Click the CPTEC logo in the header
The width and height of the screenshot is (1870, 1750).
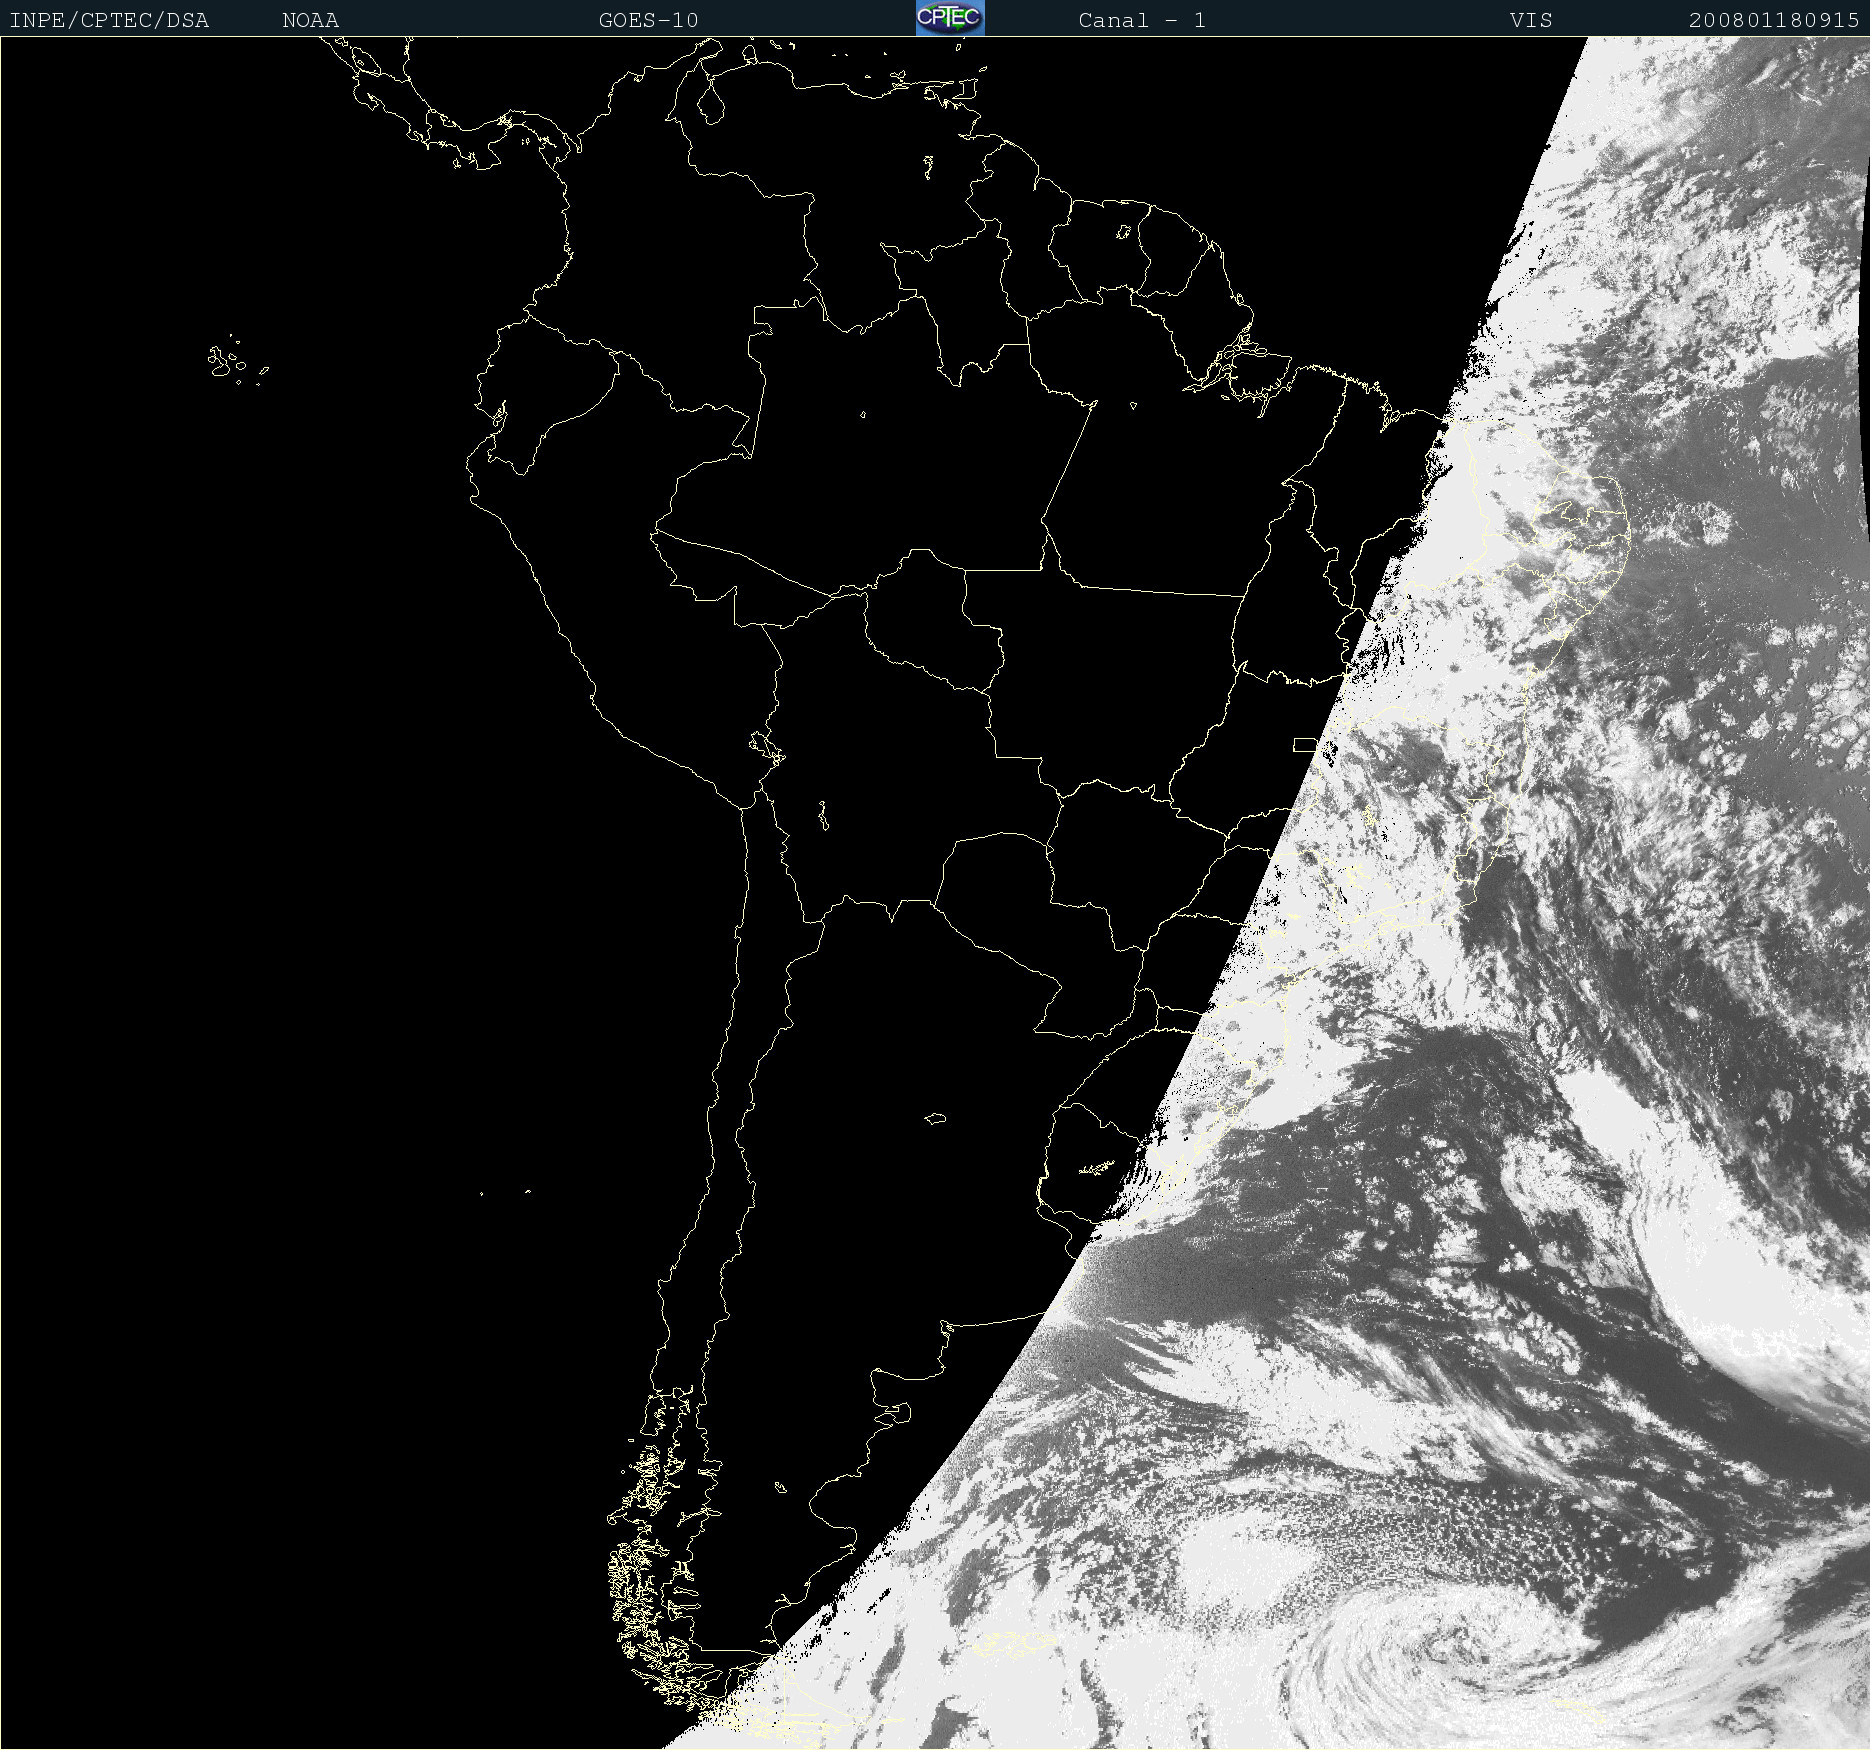pyautogui.click(x=950, y=18)
